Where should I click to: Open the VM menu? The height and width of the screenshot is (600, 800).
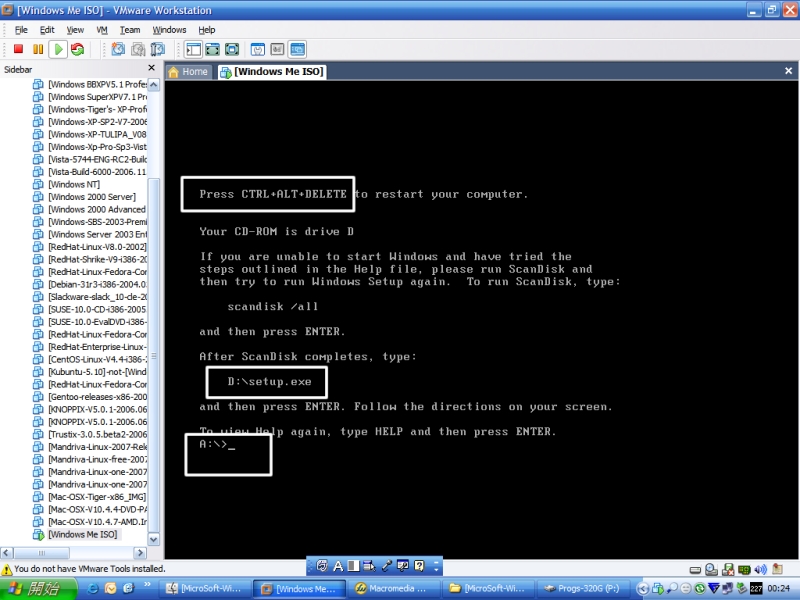pyautogui.click(x=102, y=30)
